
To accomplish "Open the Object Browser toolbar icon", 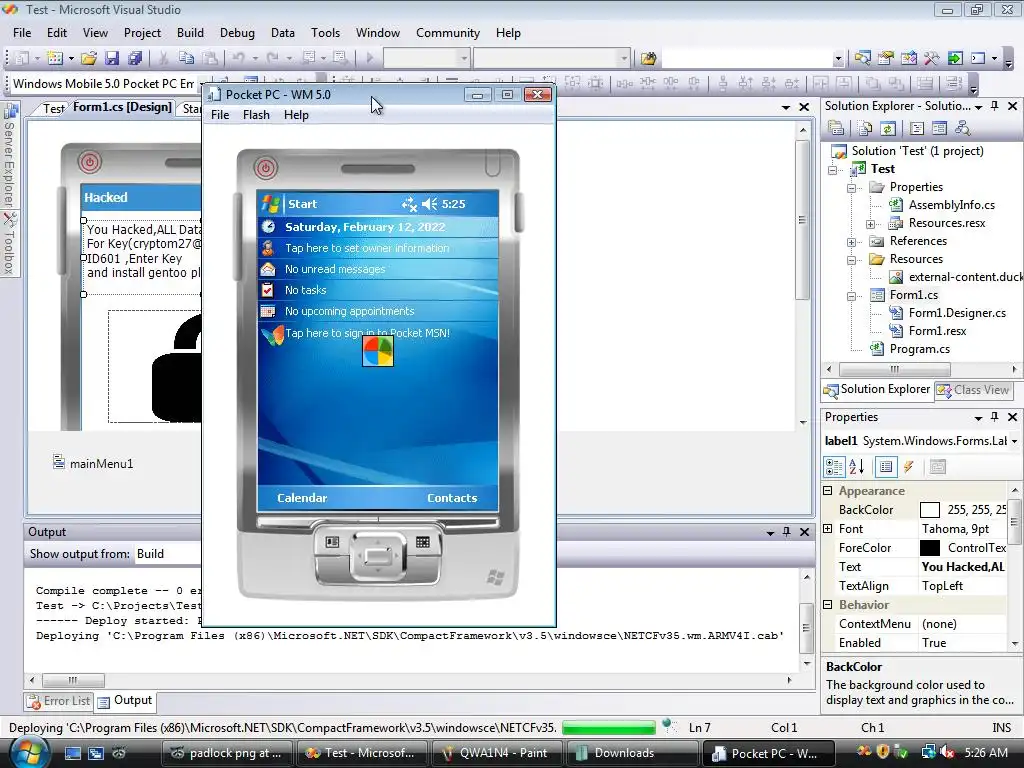I will point(908,59).
